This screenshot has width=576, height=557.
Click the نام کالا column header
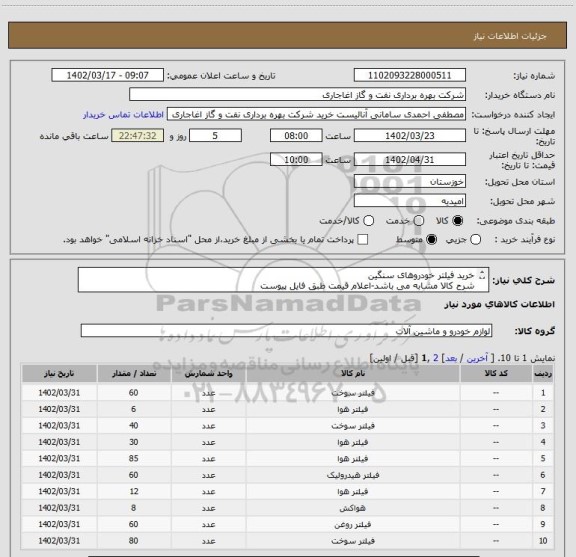click(353, 374)
